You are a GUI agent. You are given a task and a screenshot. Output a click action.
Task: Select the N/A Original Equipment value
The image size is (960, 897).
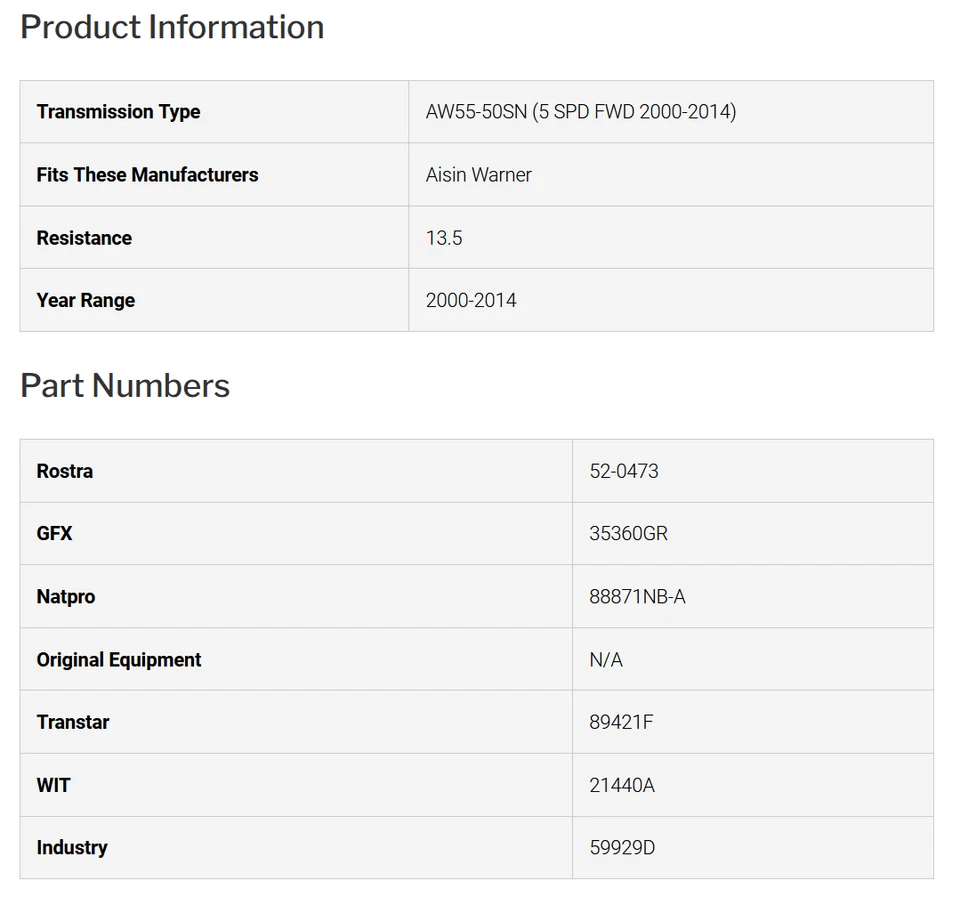coord(606,660)
